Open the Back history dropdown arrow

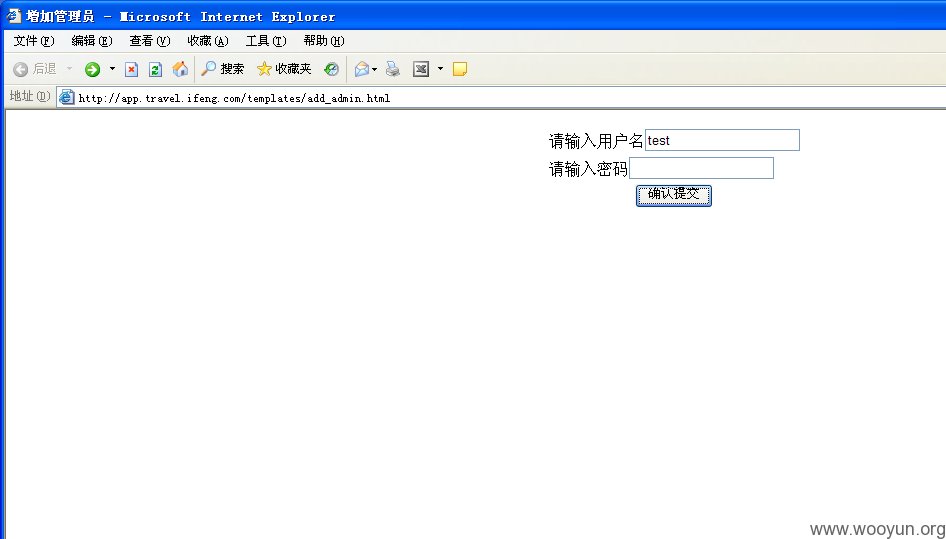(x=69, y=69)
